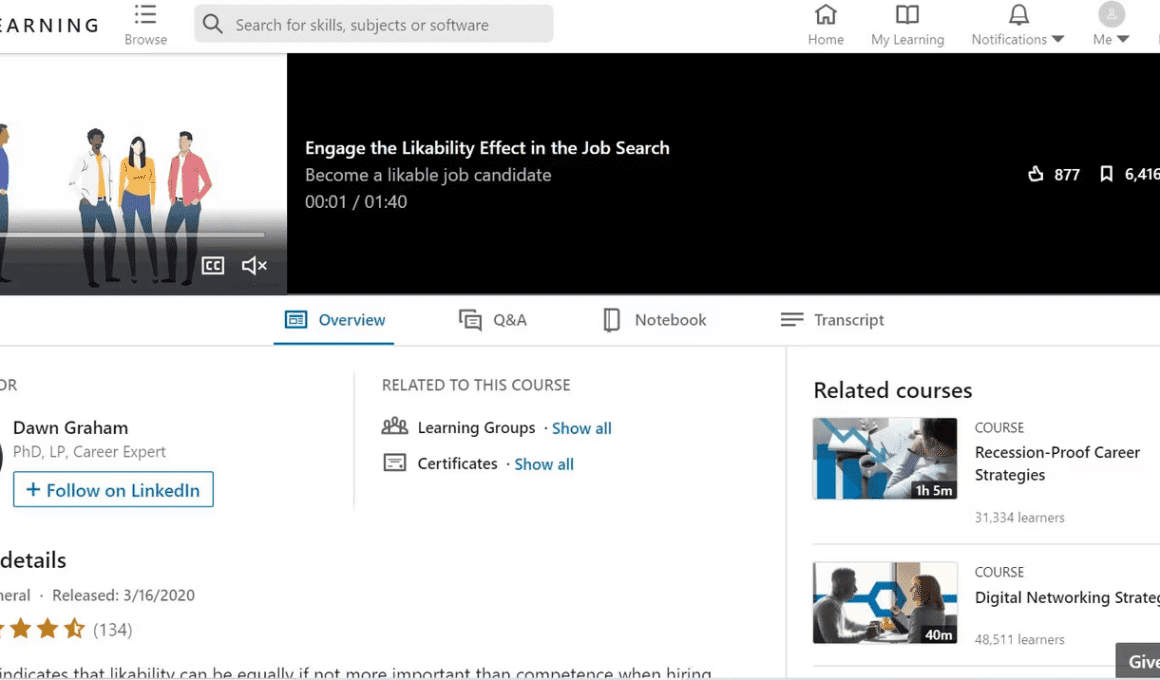Click 'Released: 3/16/2020' text
1160x680 pixels.
point(123,596)
